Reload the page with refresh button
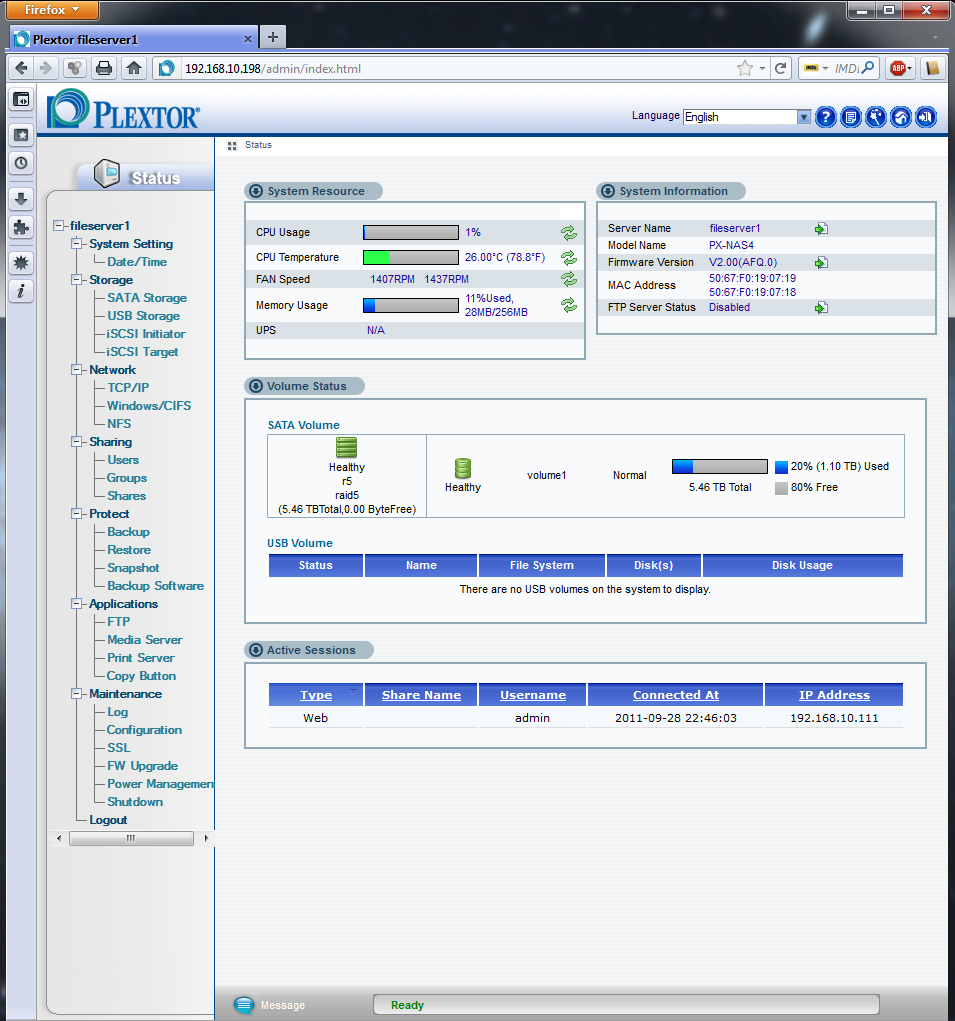This screenshot has height=1021, width=955. [781, 68]
